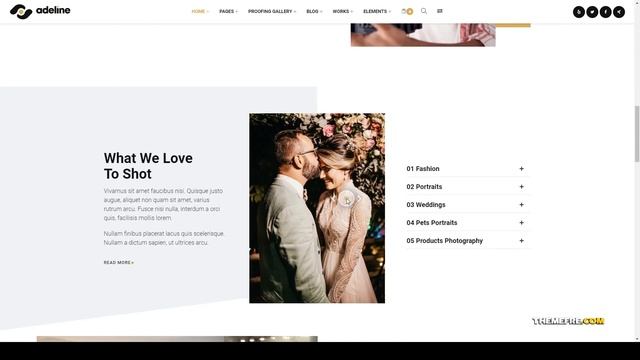This screenshot has height=360, width=640.
Task: Expand the 05 Products Photography plus icon
Action: 521,240
